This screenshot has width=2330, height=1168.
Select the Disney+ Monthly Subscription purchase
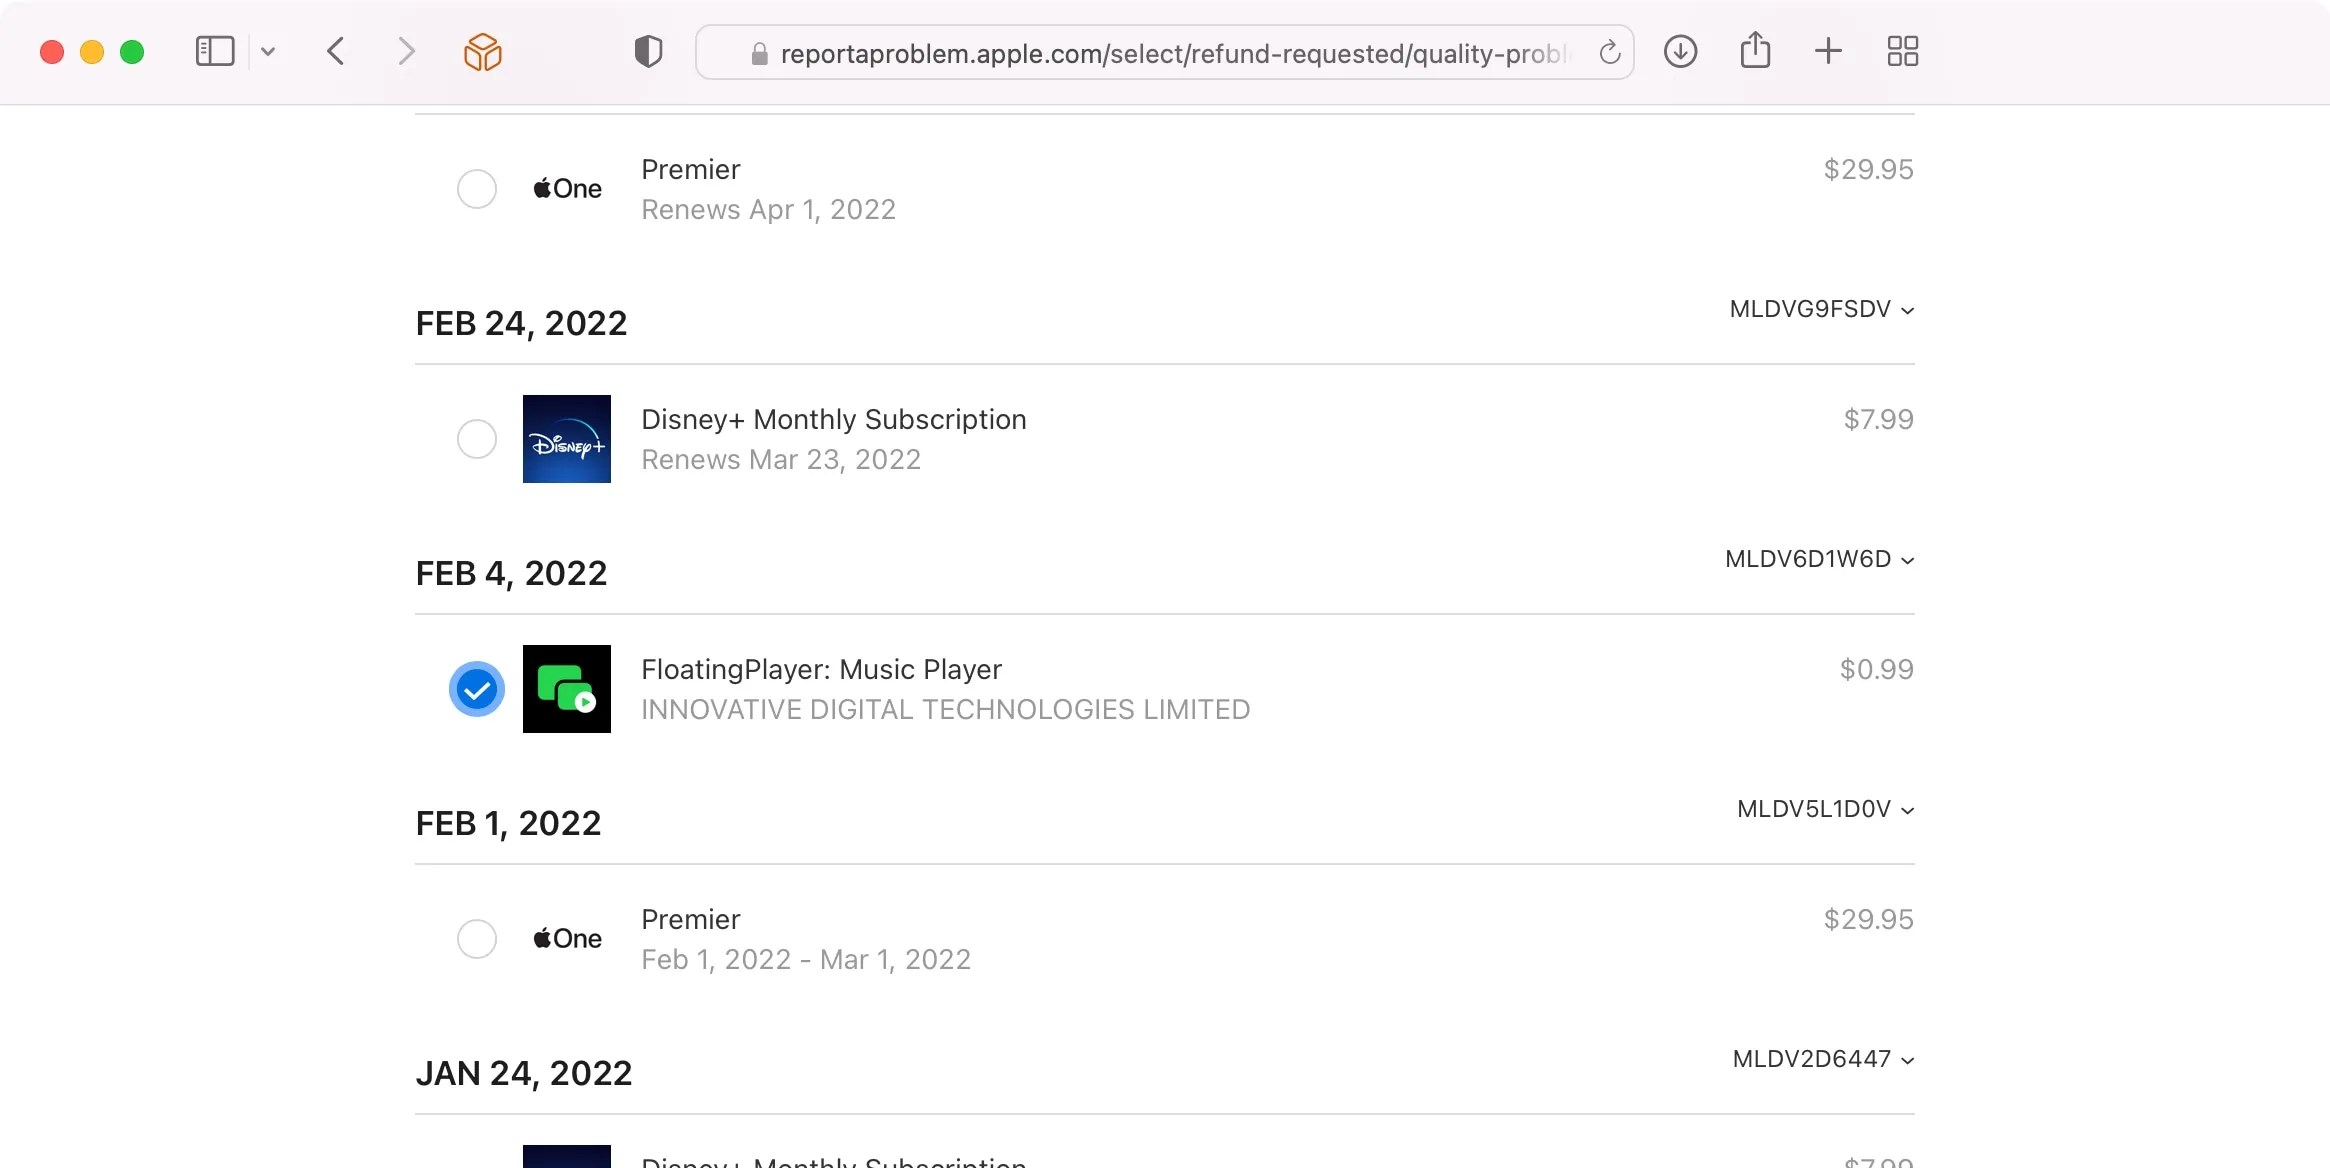tap(477, 438)
